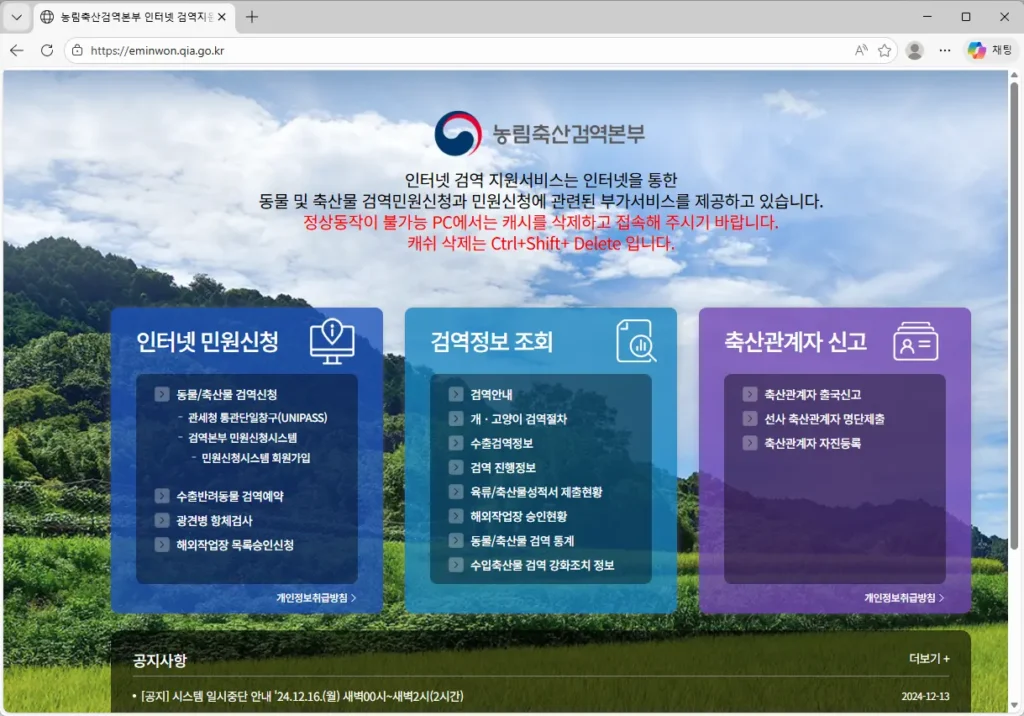Open the browser profile icon
The height and width of the screenshot is (716, 1024).
coord(914,50)
